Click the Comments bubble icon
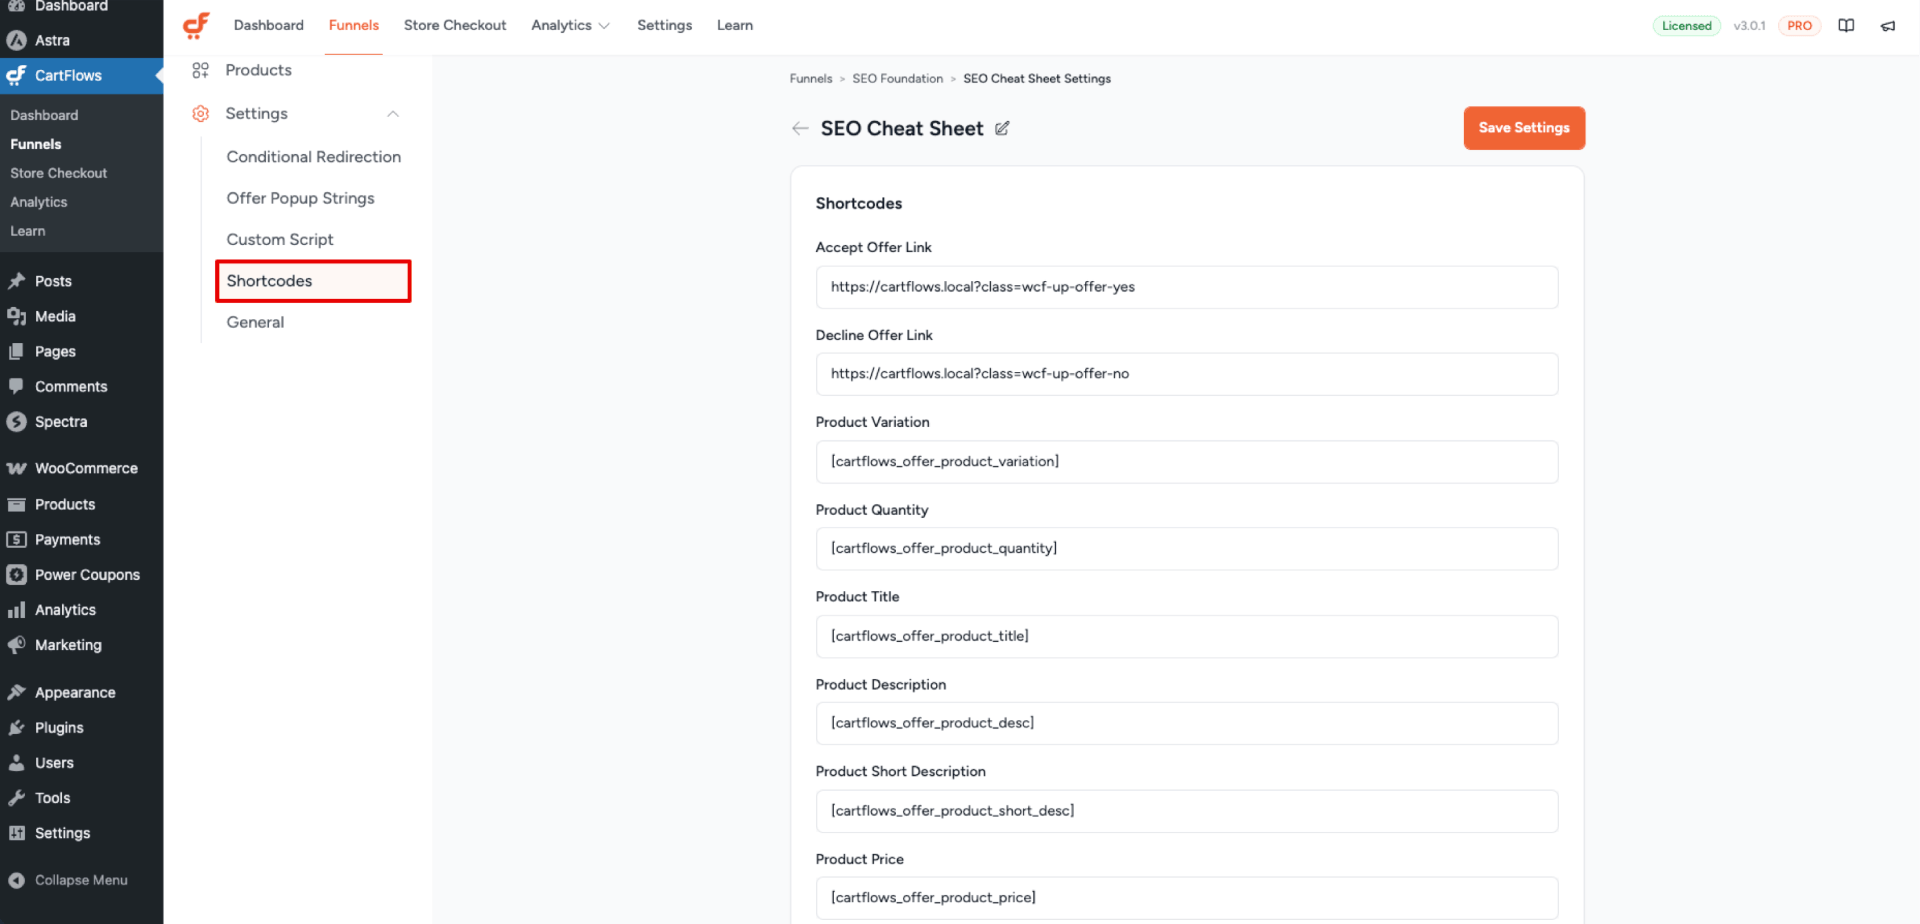 (16, 386)
